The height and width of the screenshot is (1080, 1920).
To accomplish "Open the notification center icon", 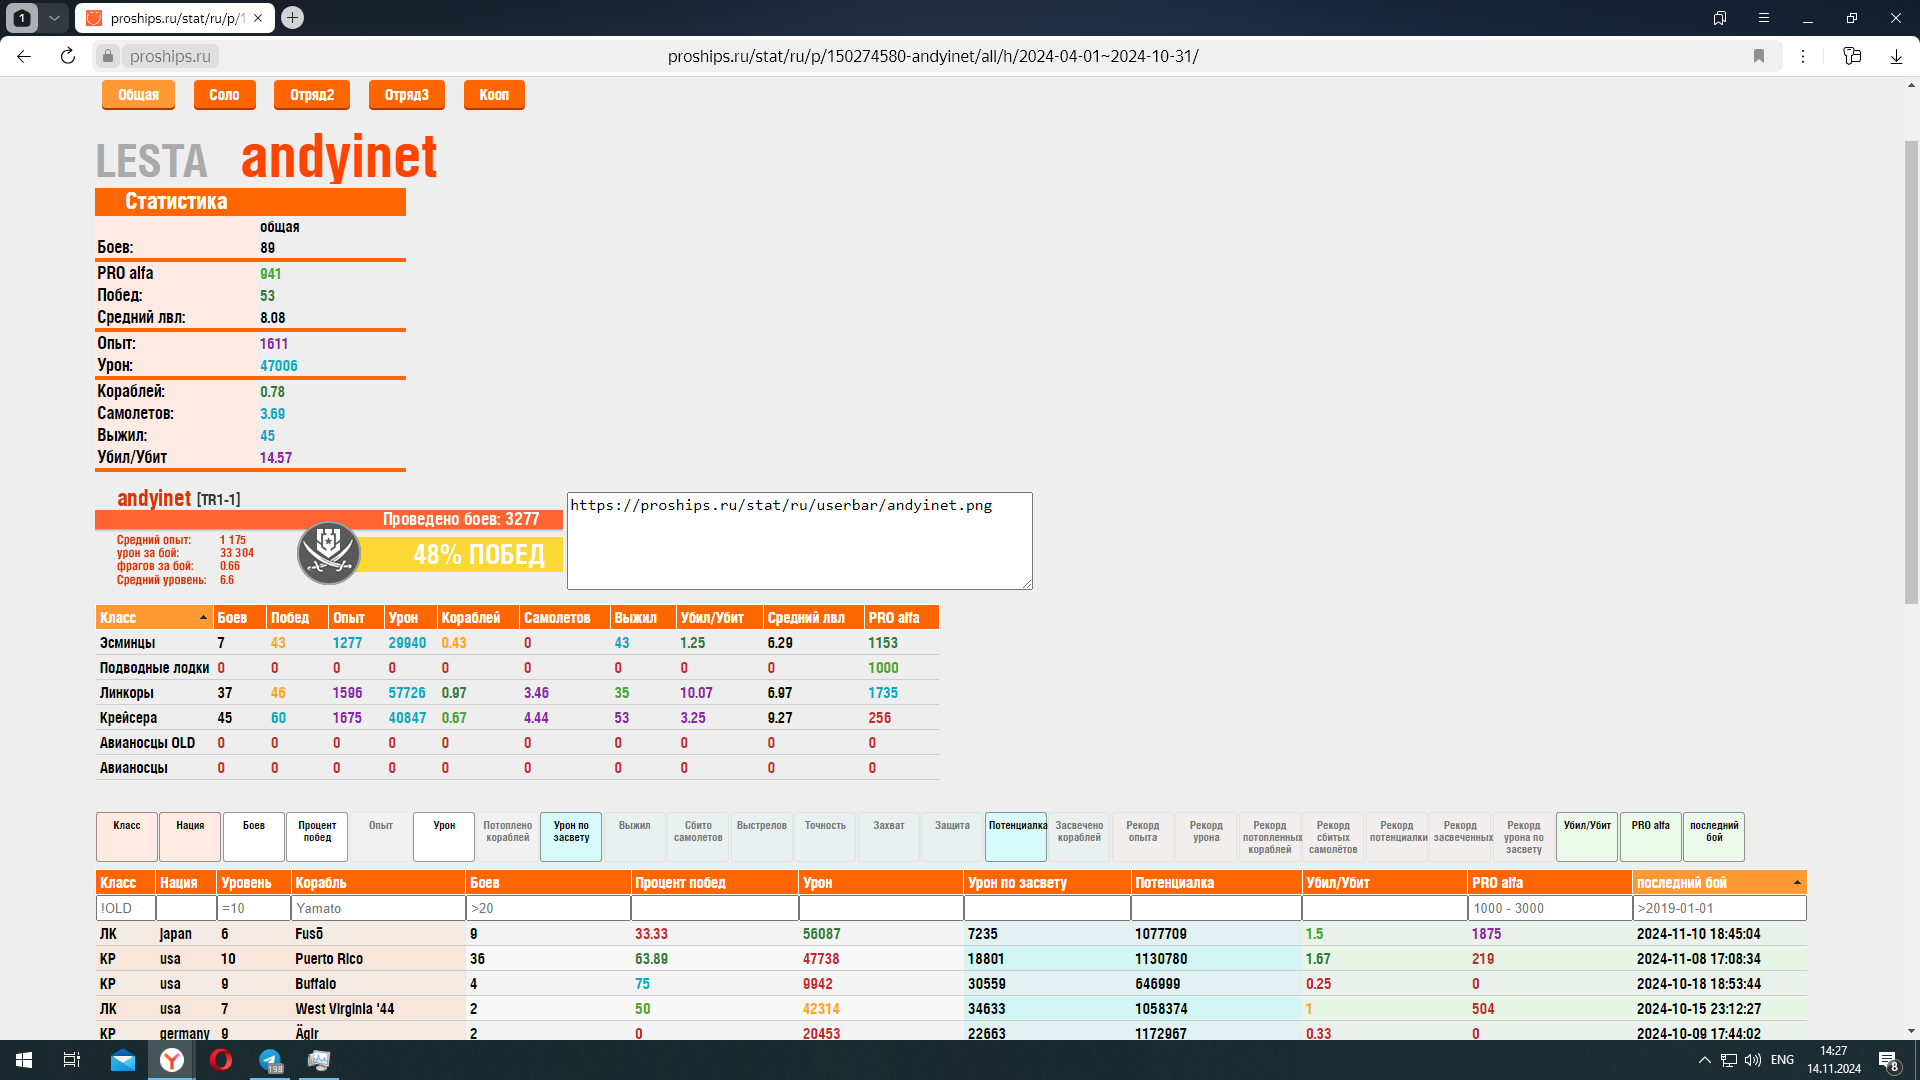I will click(1888, 1061).
